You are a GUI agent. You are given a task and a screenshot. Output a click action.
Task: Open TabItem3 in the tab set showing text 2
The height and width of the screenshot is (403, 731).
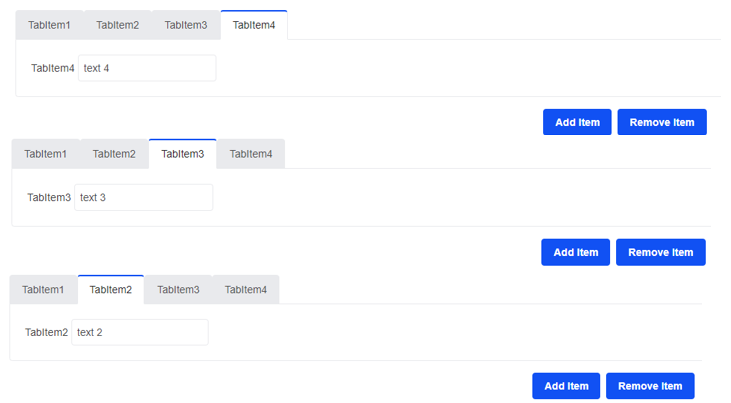click(178, 290)
